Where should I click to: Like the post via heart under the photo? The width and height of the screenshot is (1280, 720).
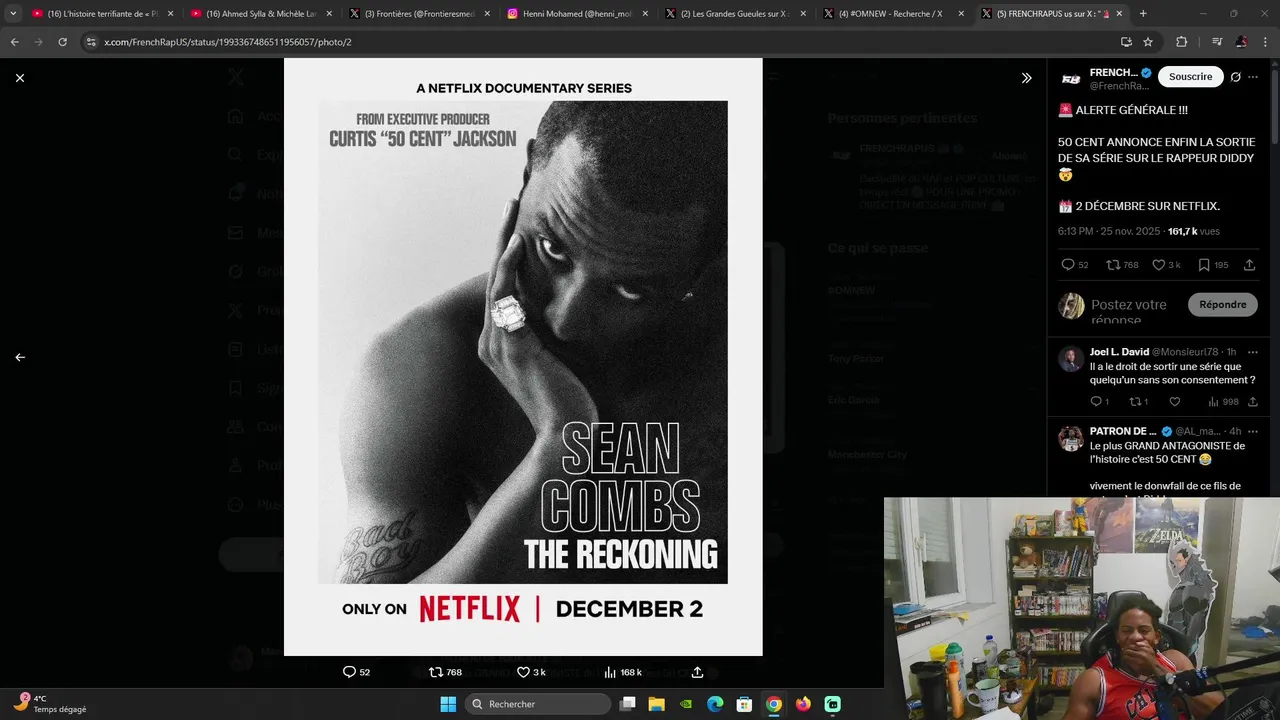pos(523,672)
